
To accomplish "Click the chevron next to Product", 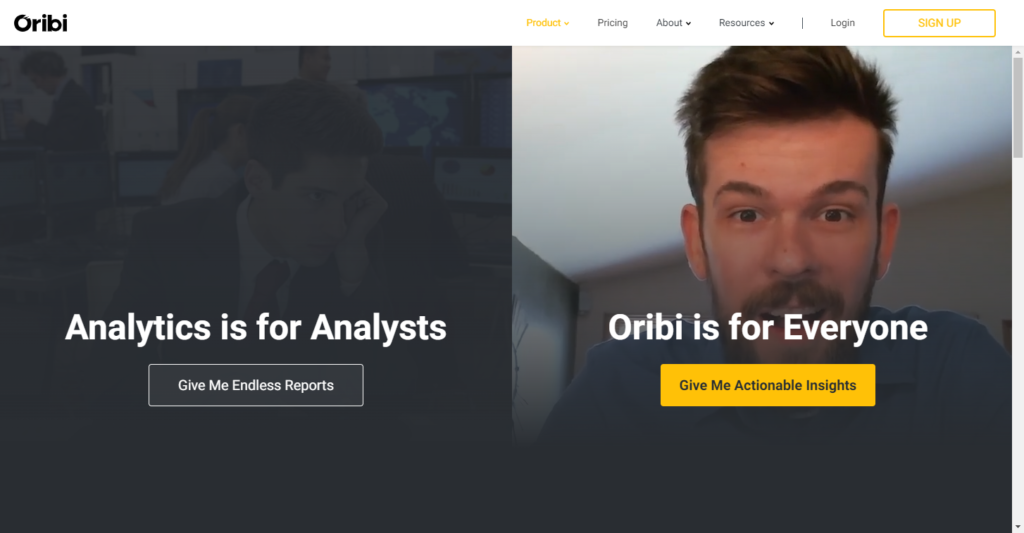I will click(x=566, y=24).
